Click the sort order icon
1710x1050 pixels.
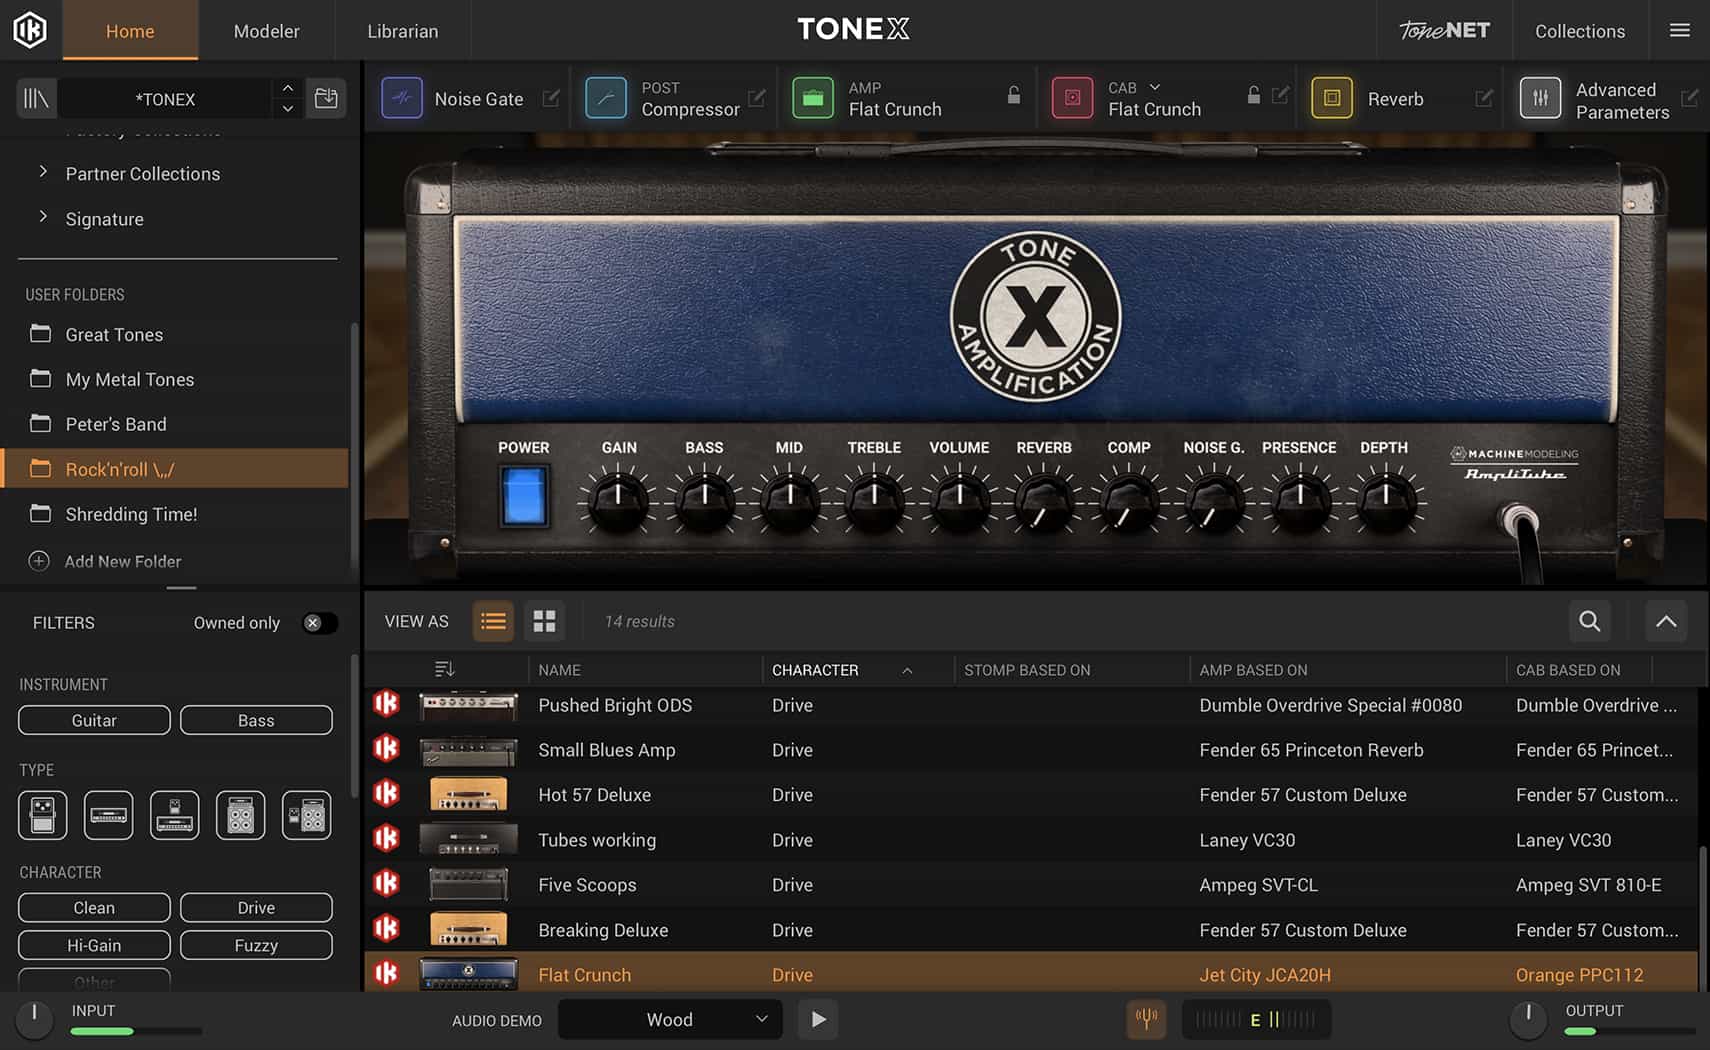tap(445, 669)
